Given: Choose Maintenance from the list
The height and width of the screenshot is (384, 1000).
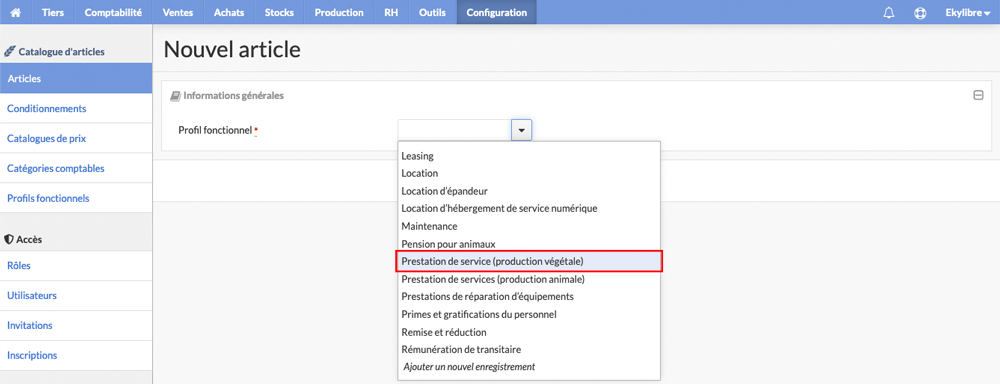Looking at the screenshot, I should point(529,226).
